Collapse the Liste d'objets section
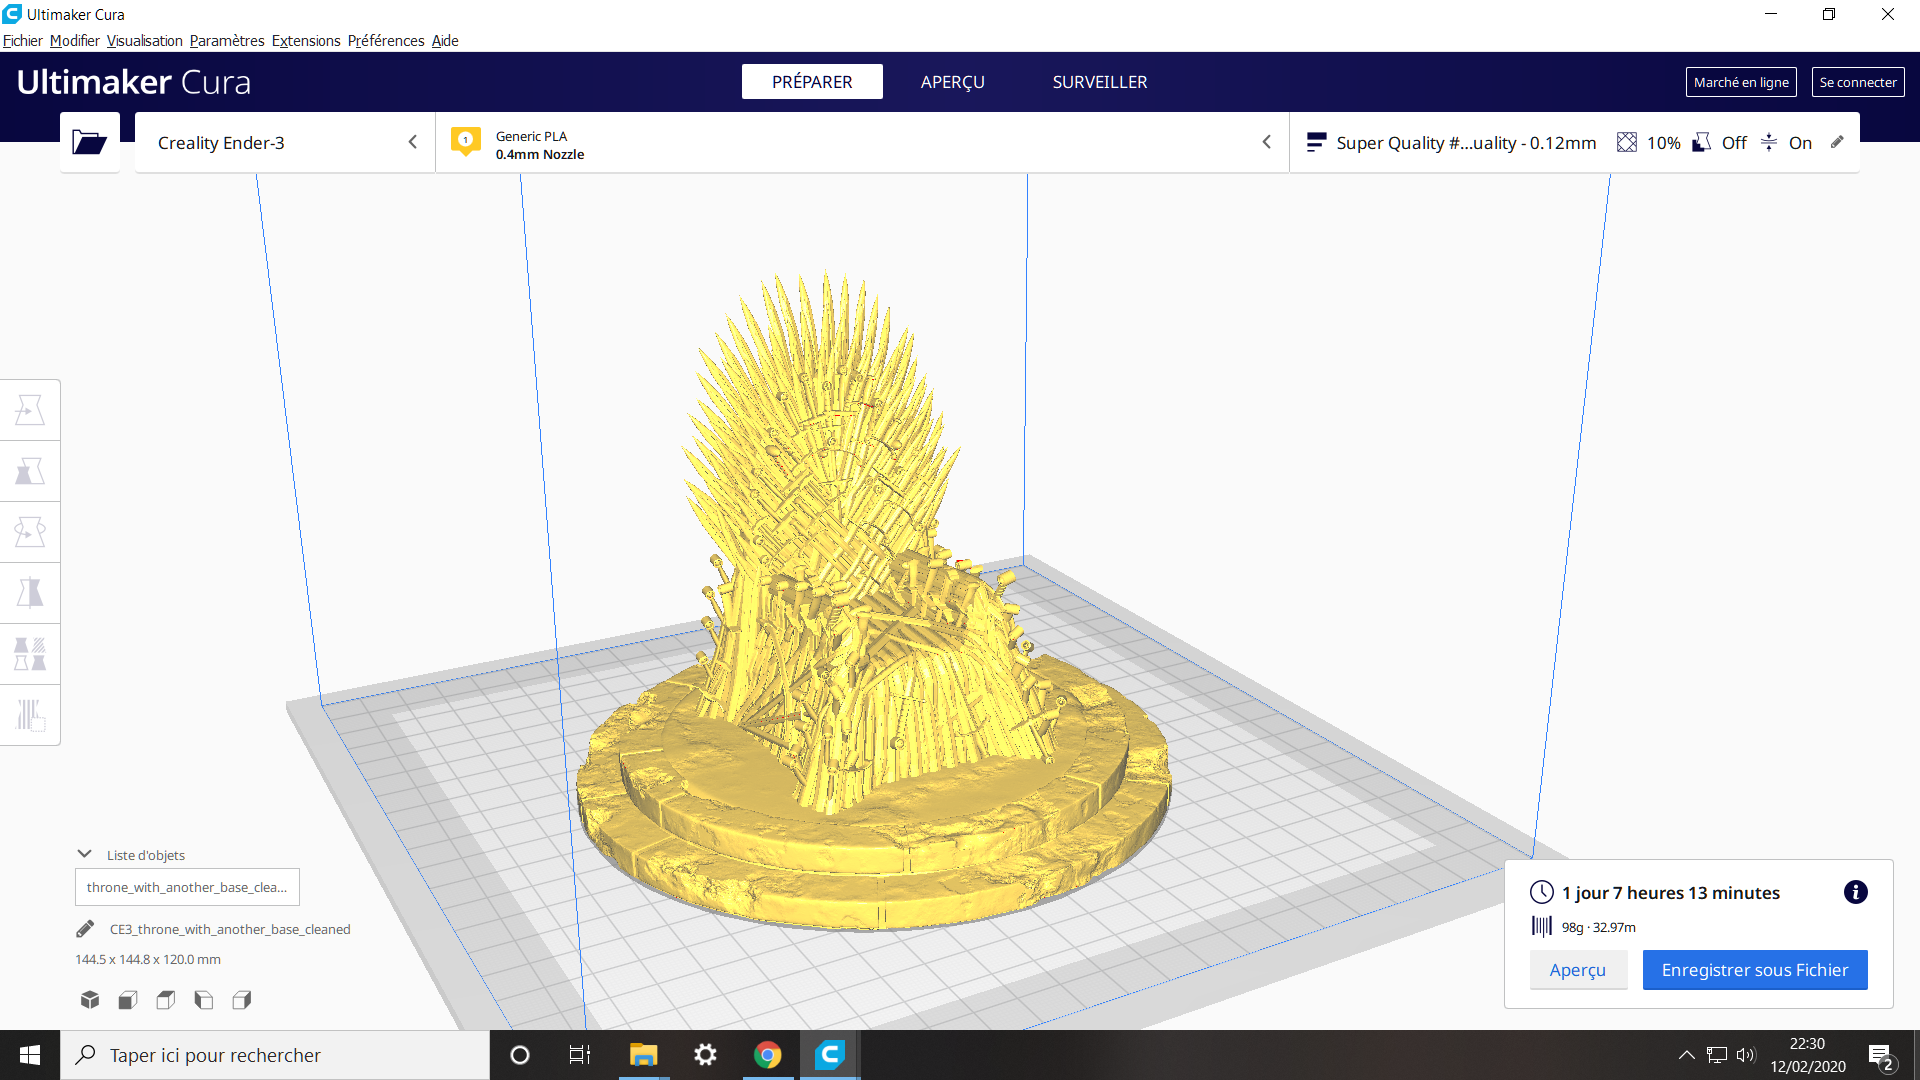 point(84,855)
